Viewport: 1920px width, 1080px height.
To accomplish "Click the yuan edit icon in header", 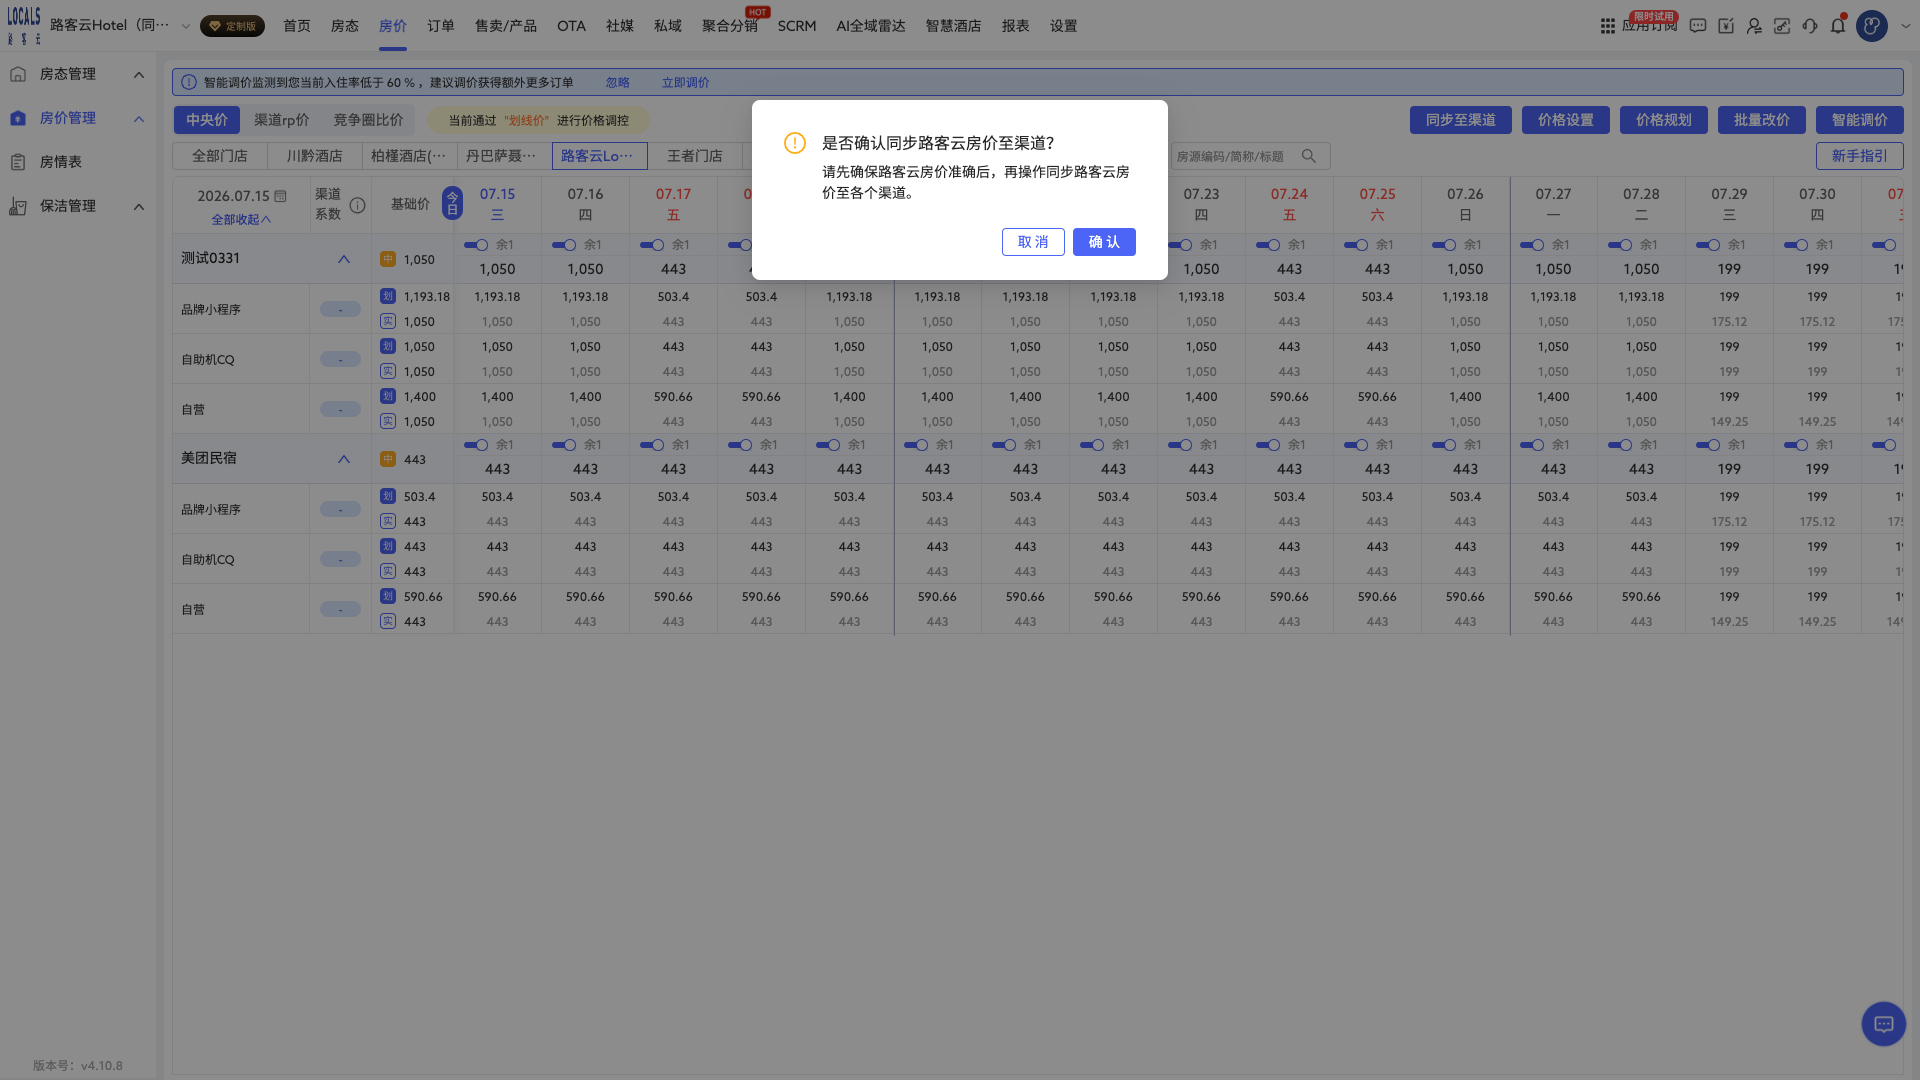I will point(1726,26).
